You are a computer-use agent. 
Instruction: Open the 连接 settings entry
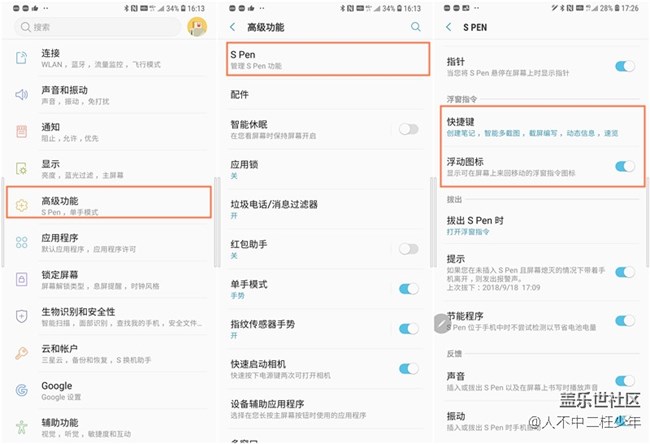coord(109,58)
